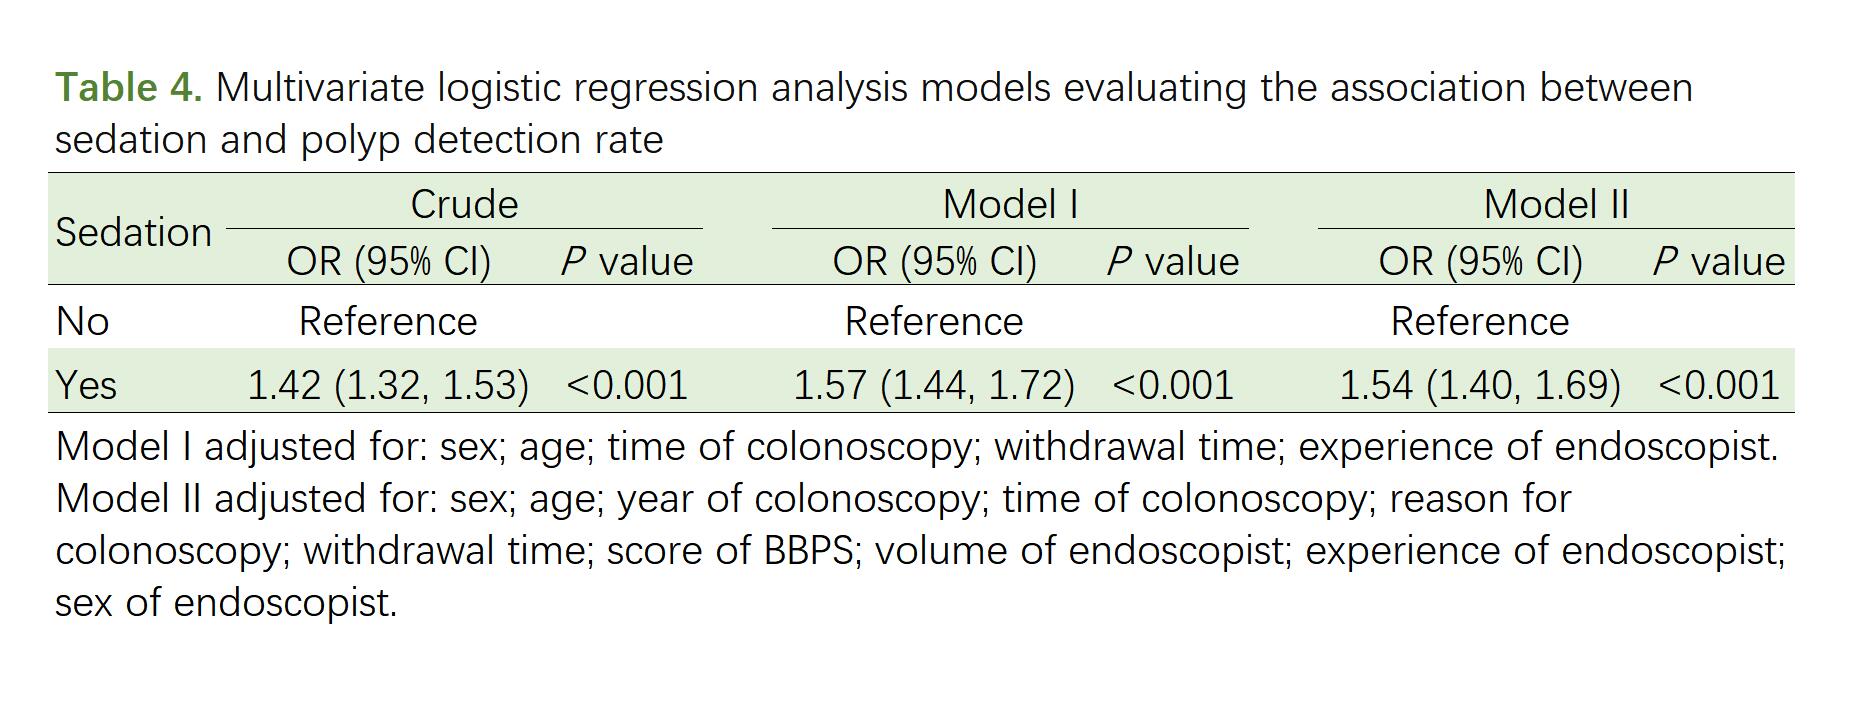The height and width of the screenshot is (713, 1859).
Task: Select the "Sedation" column header
Action: (133, 233)
